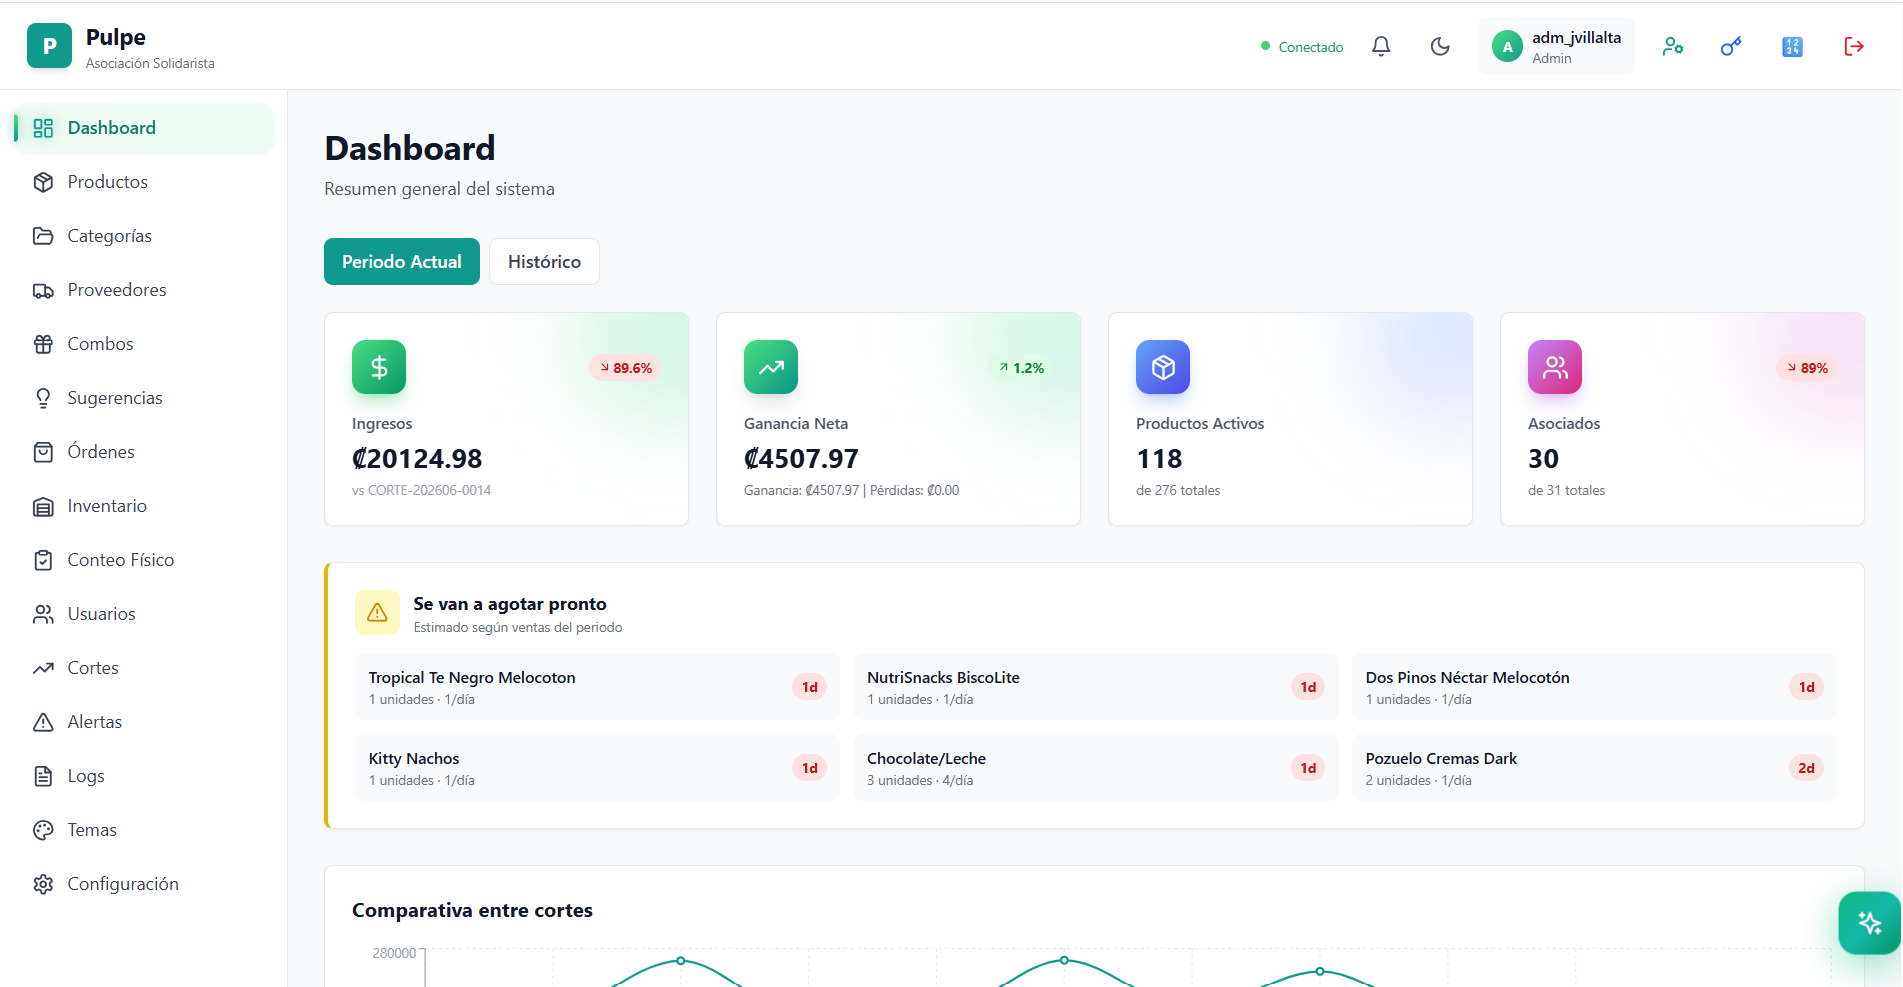Click the ₡20124.98 Ingresos value

417,458
